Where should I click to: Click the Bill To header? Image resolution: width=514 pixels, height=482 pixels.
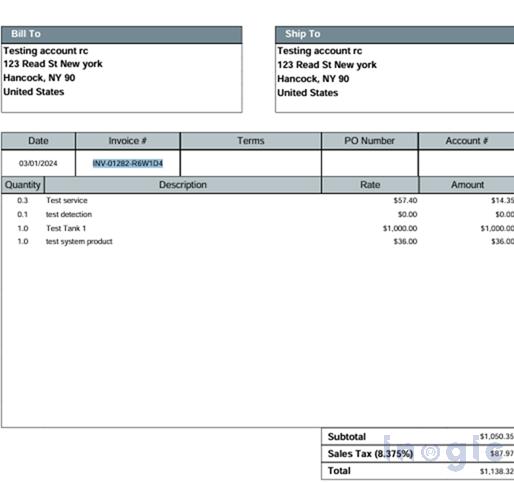[x=122, y=35]
